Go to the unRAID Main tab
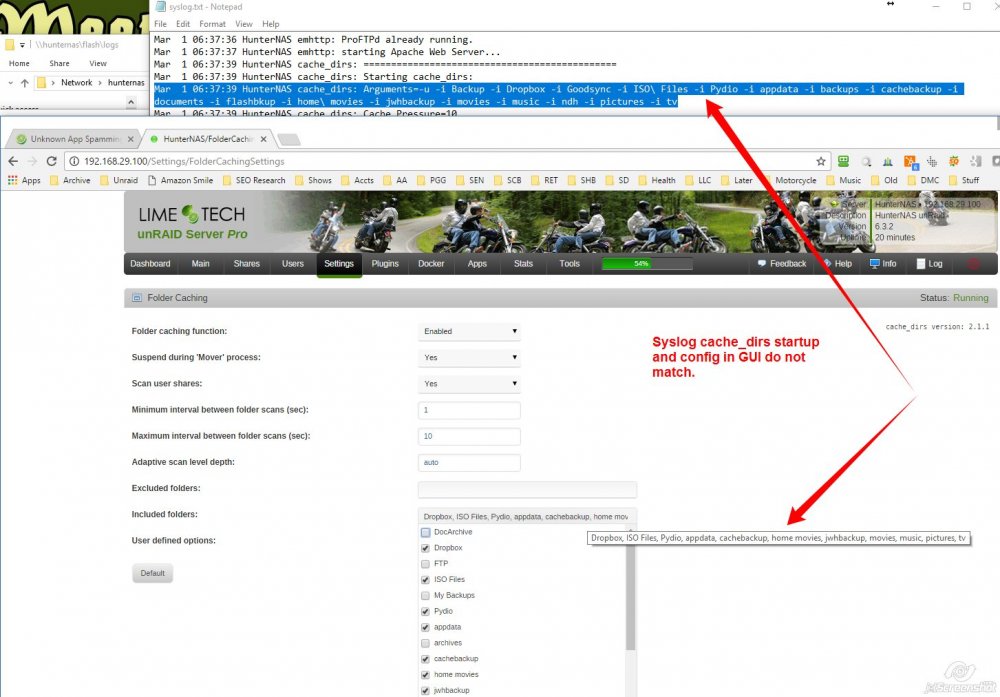This screenshot has width=1000, height=697. (200, 263)
